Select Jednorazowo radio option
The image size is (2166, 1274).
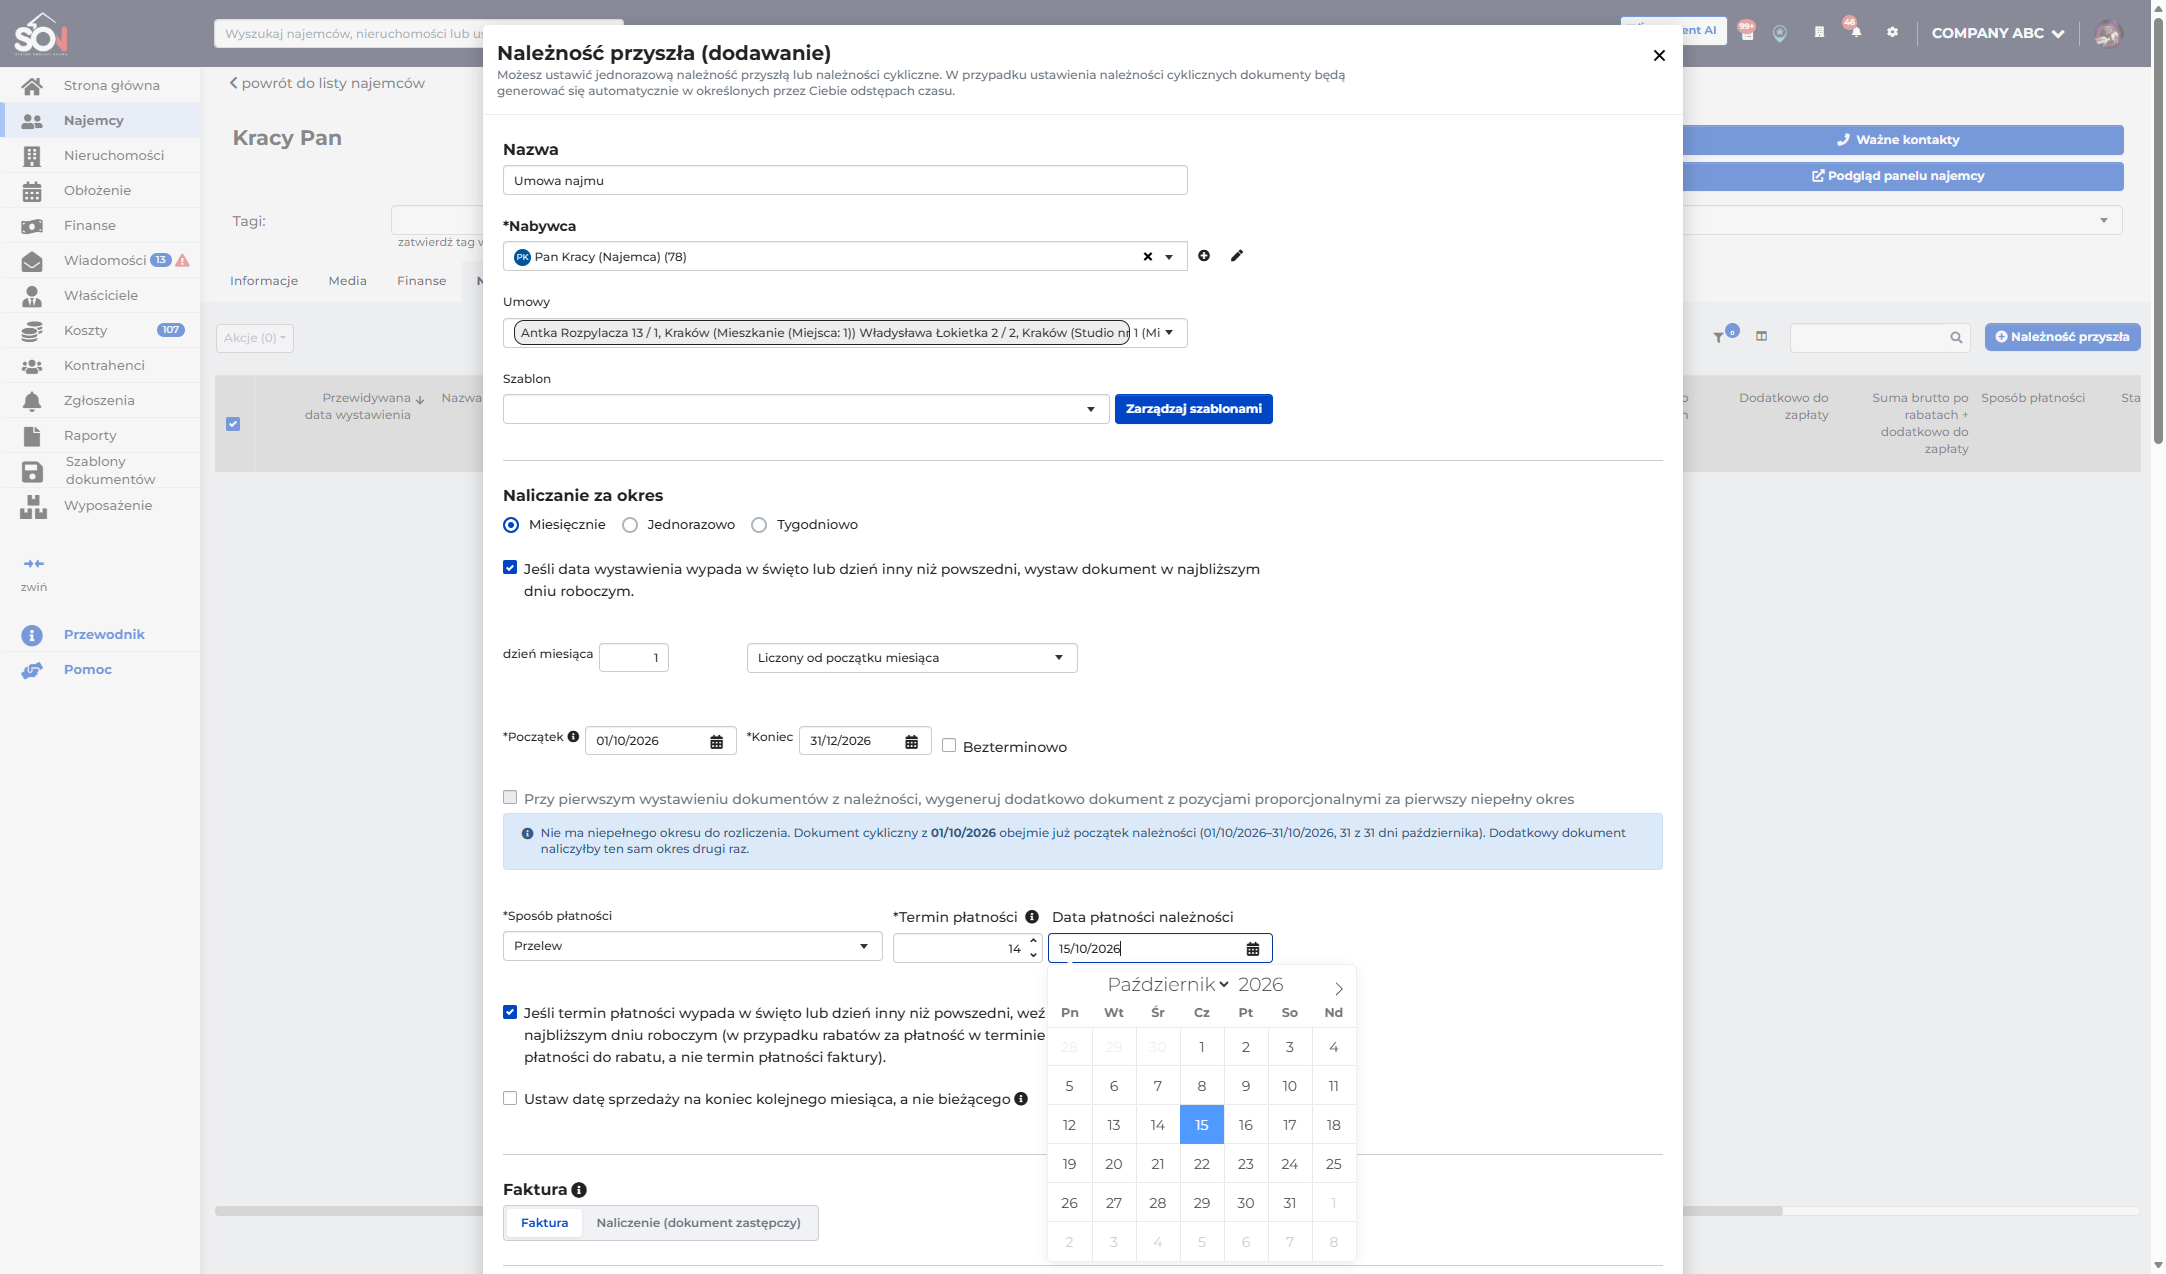(x=630, y=525)
